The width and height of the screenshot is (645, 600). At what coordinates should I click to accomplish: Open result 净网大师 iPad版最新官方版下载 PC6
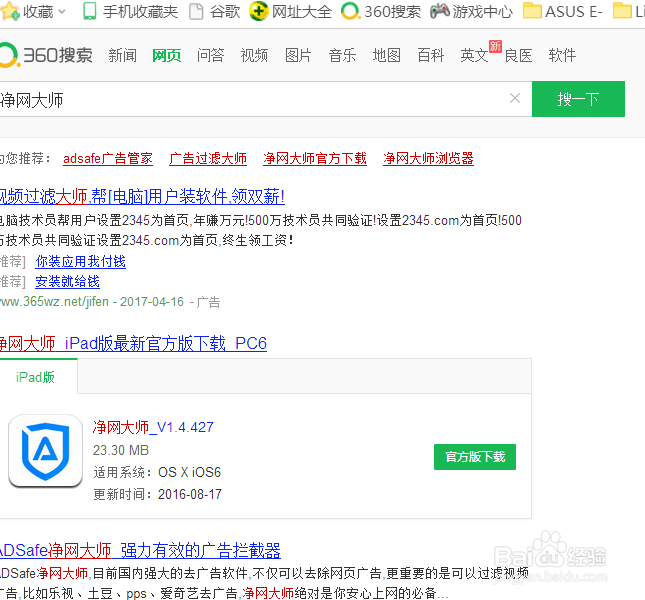[133, 343]
